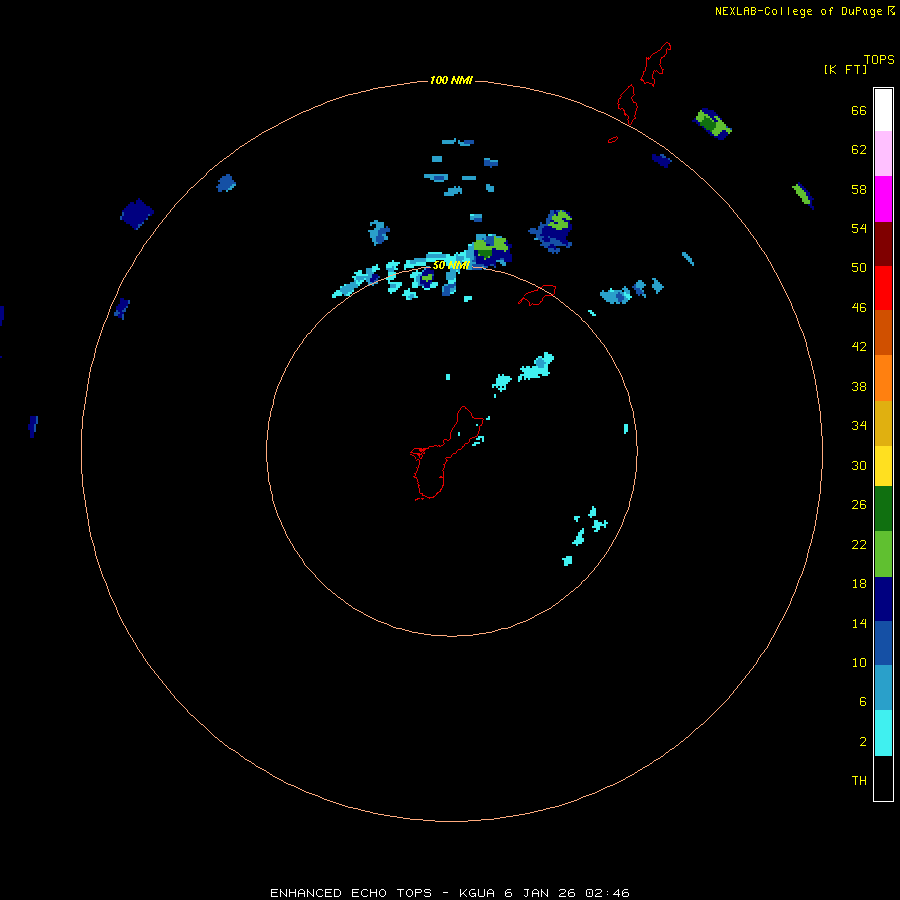Click the 100 NMI range ring label
The width and height of the screenshot is (900, 900).
click(x=451, y=80)
